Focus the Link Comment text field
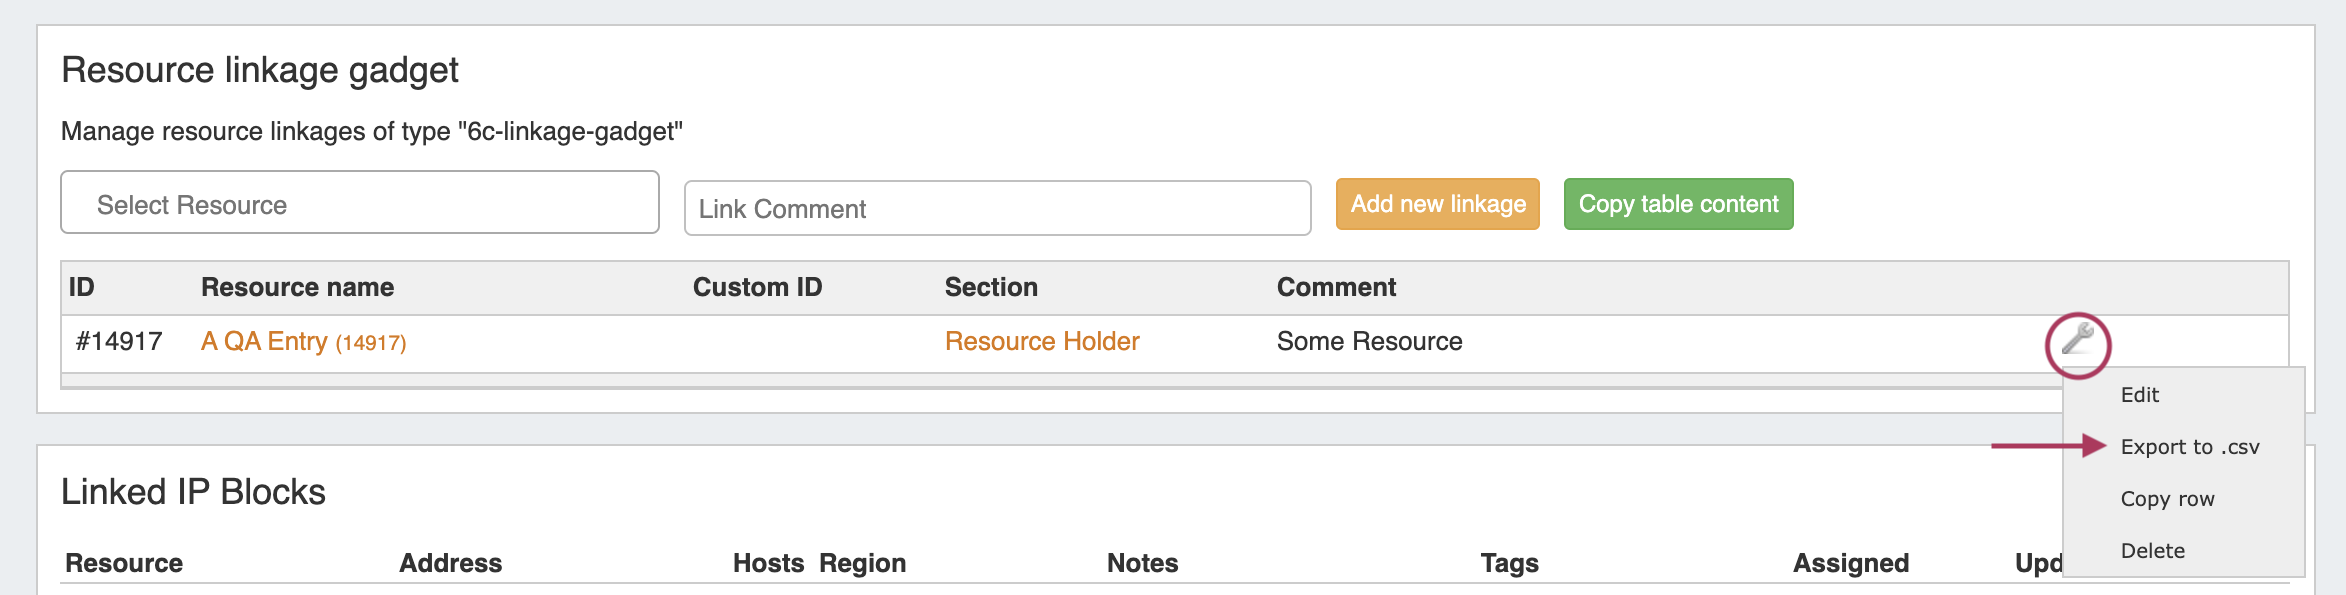This screenshot has height=595, width=2346. click(x=997, y=208)
